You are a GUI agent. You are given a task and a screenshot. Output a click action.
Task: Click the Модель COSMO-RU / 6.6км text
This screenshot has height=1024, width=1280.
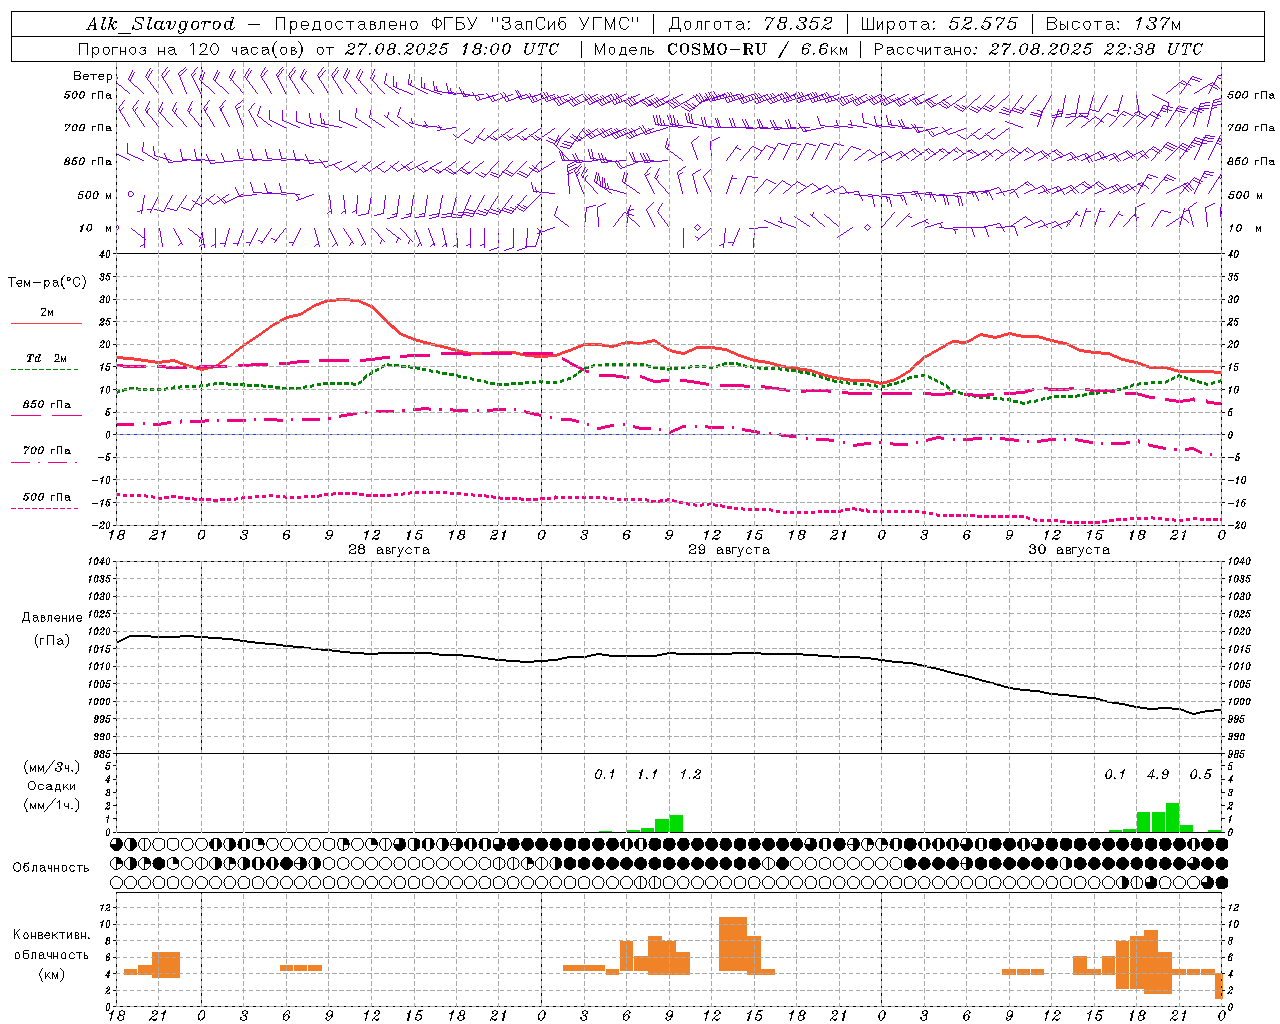[721, 49]
